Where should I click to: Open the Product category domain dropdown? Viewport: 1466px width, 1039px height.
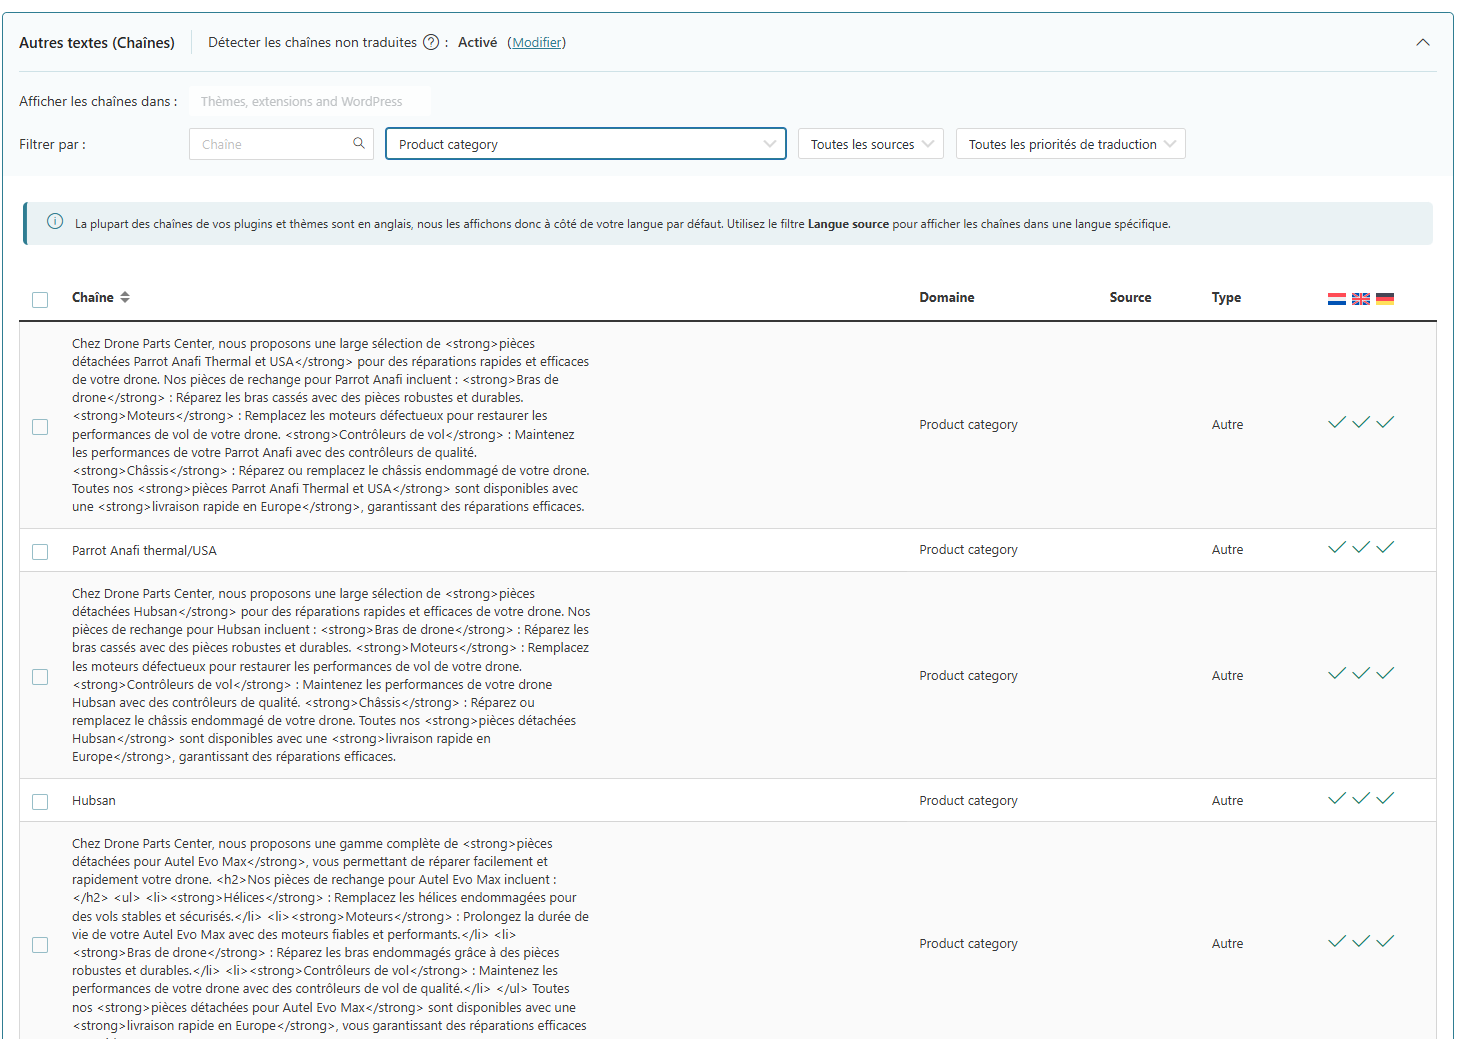tap(586, 144)
